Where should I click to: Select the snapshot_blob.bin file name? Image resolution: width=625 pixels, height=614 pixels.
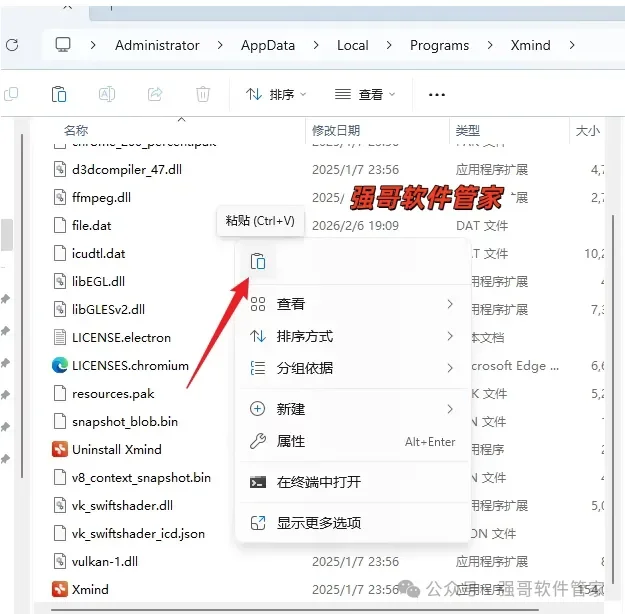pos(125,421)
